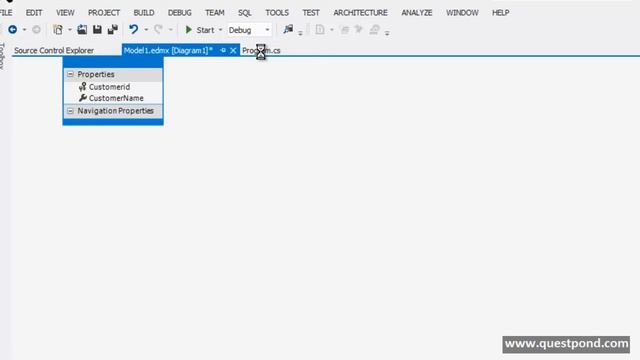Open the TOOLS menu
The height and width of the screenshot is (360, 640).
click(x=277, y=13)
